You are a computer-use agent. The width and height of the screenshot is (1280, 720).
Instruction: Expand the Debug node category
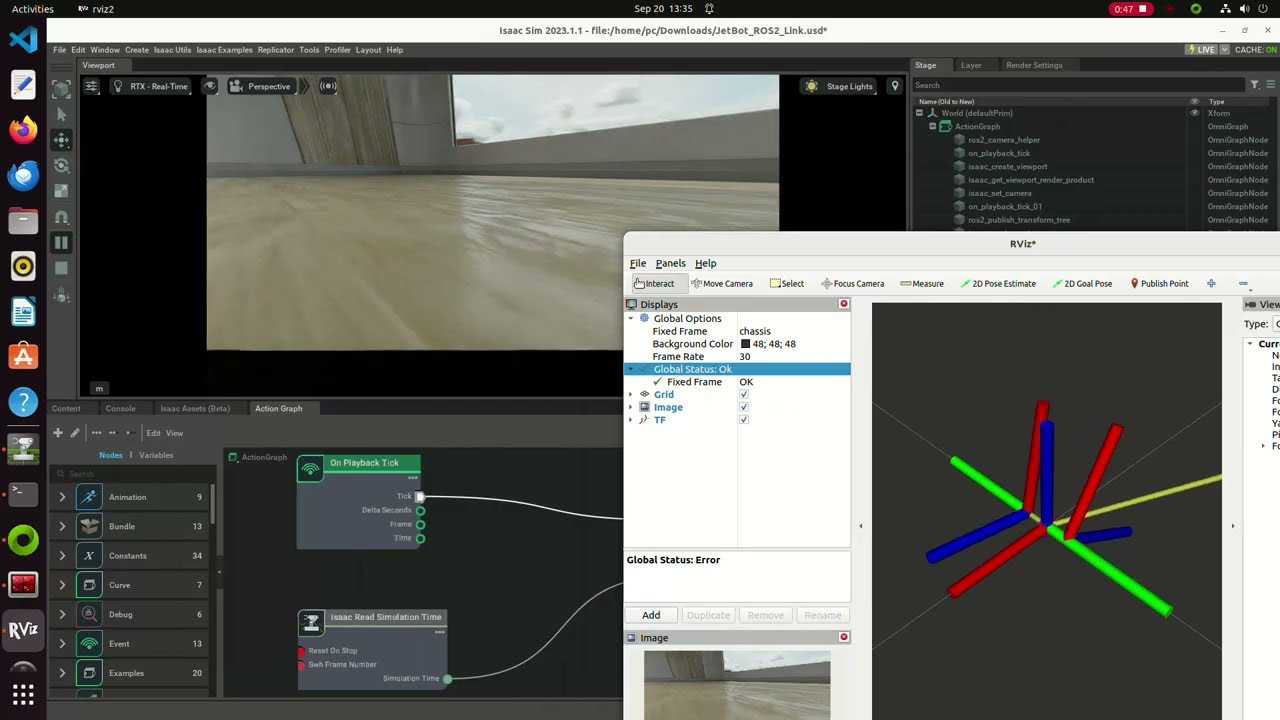click(x=62, y=614)
